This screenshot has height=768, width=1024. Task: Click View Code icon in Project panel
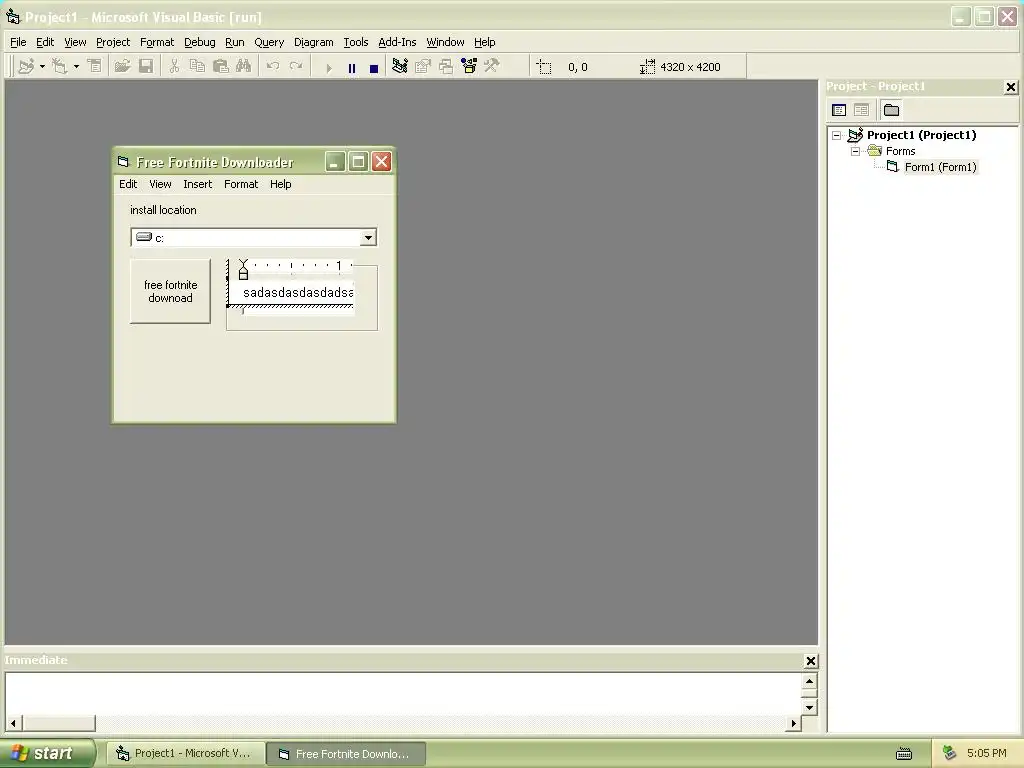(839, 110)
